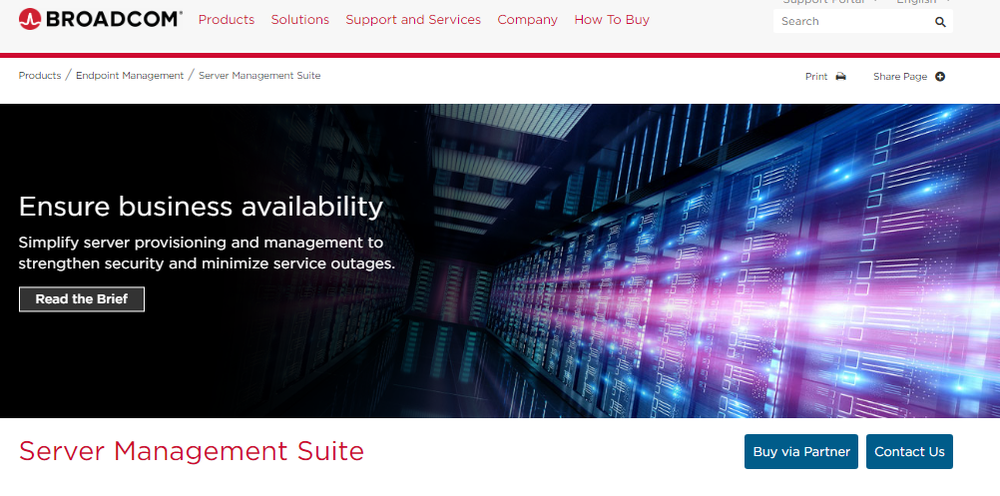Go to Products breadcrumb
The height and width of the screenshot is (496, 1000).
pyautogui.click(x=40, y=75)
